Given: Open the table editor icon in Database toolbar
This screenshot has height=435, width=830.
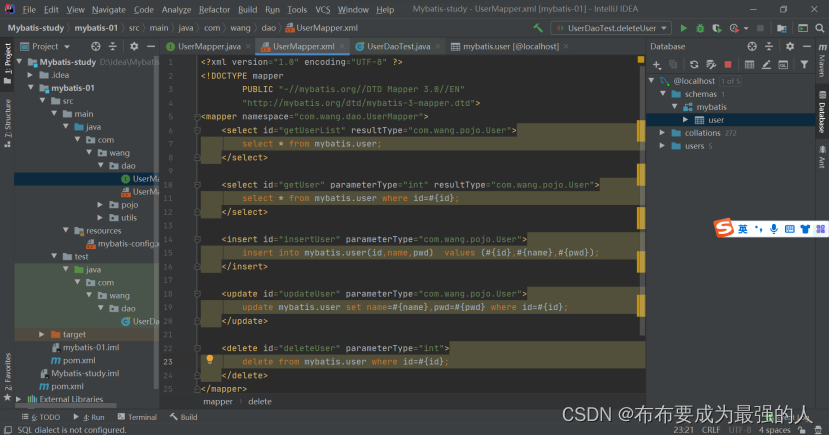Looking at the screenshot, I should [x=749, y=65].
